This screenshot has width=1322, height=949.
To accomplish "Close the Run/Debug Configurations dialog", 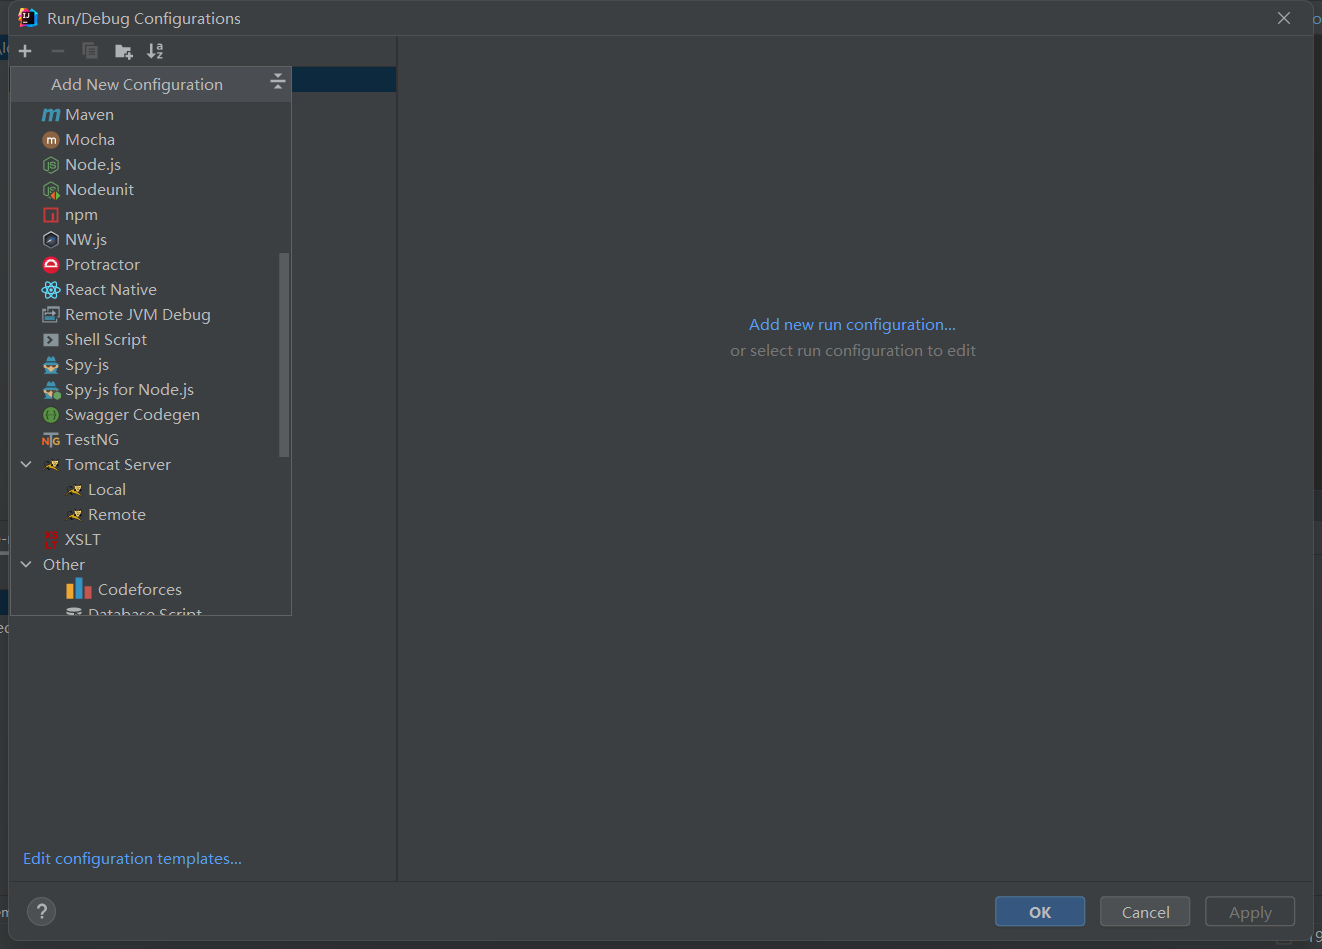I will tap(1284, 18).
